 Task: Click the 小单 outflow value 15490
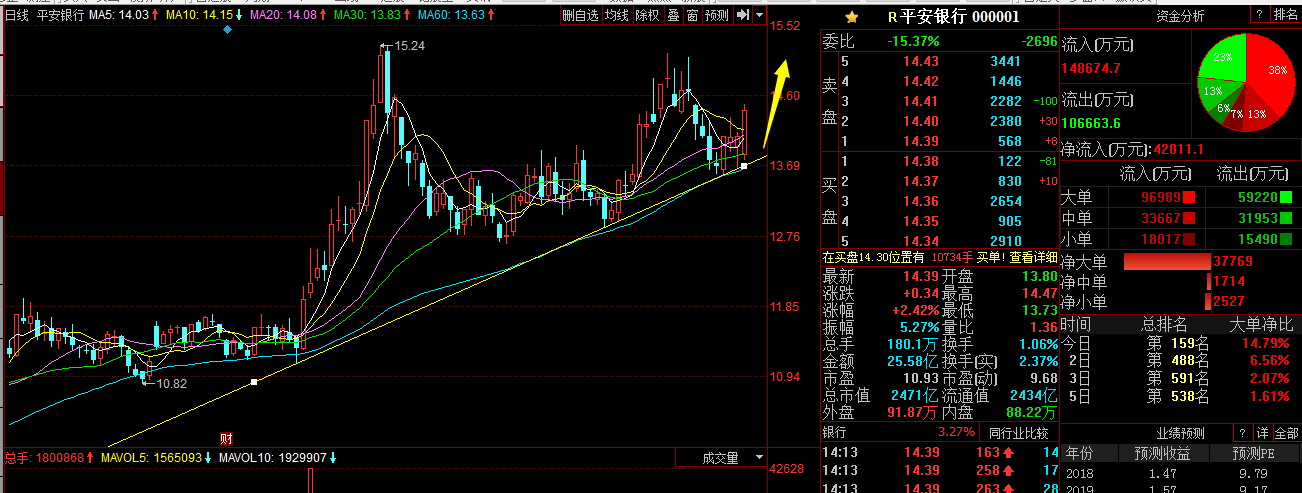pyautogui.click(x=1259, y=238)
